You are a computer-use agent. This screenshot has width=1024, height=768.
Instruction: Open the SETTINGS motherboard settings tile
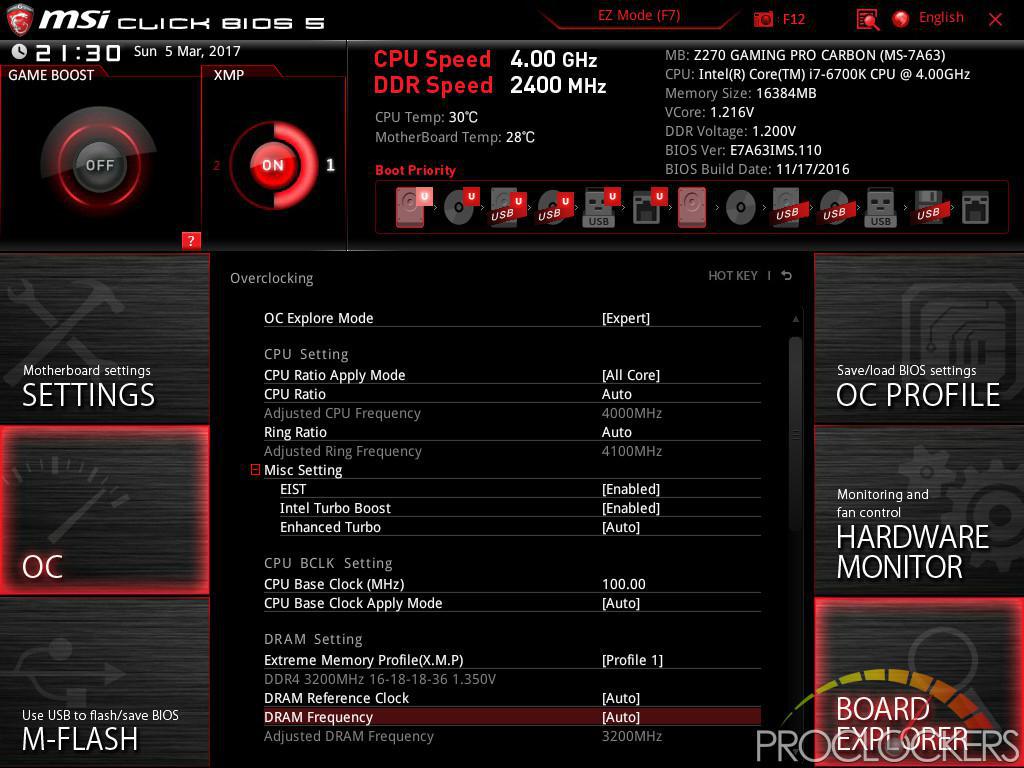tap(104, 338)
